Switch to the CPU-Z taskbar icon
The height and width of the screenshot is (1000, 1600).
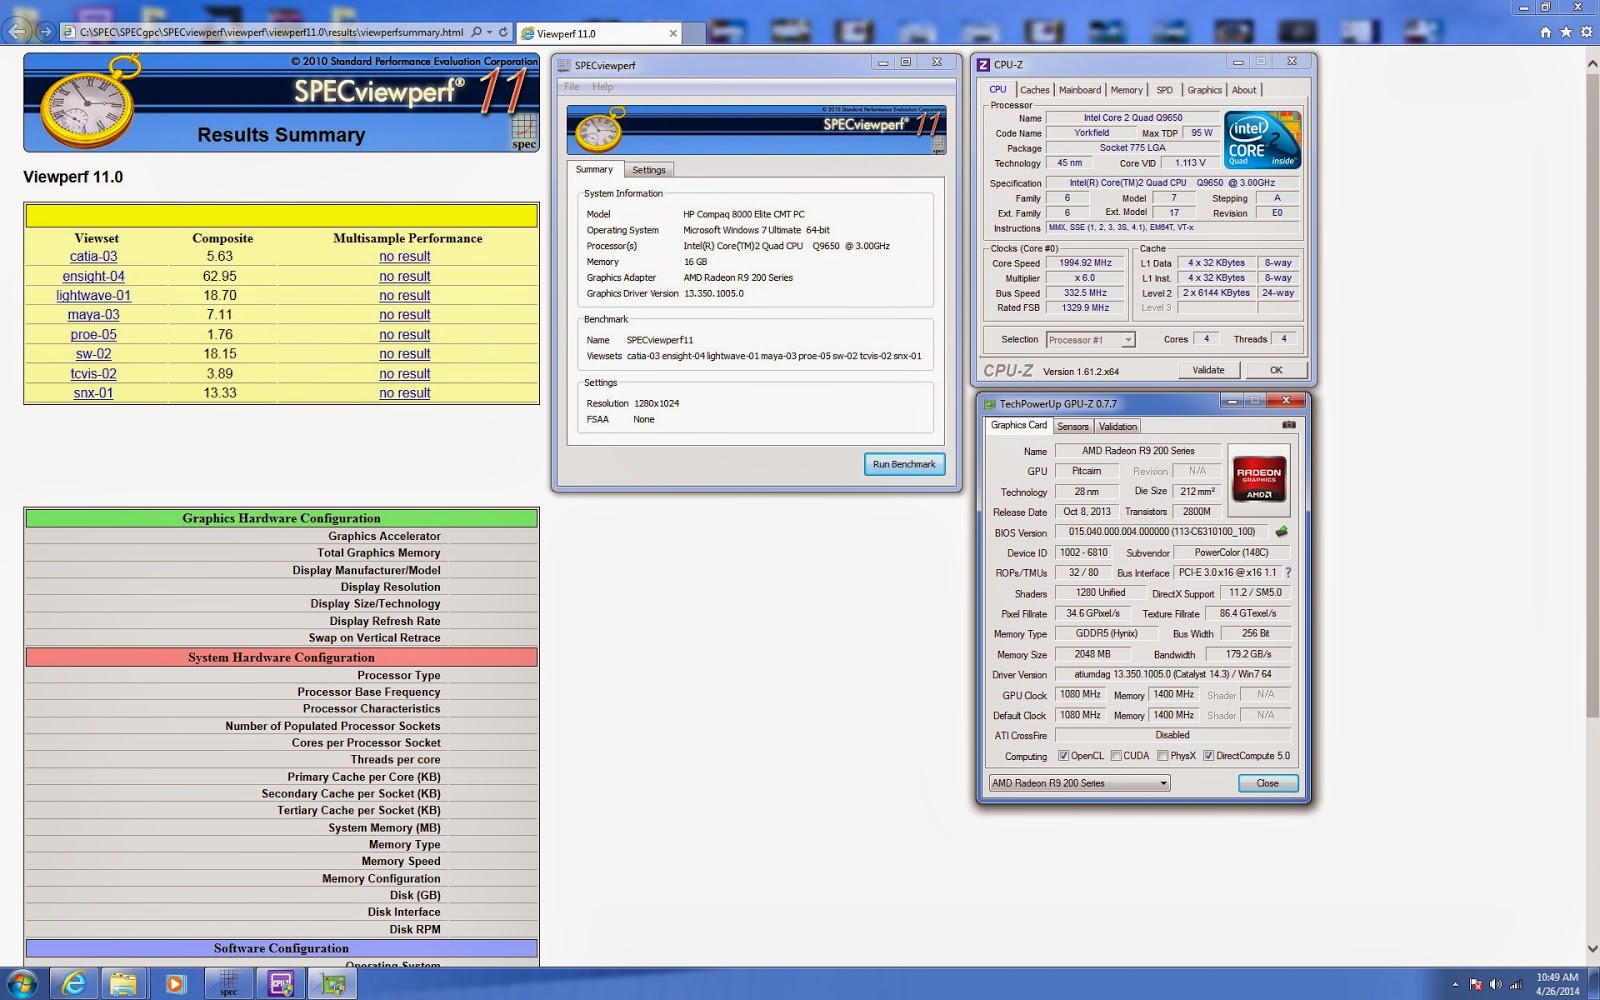[281, 984]
